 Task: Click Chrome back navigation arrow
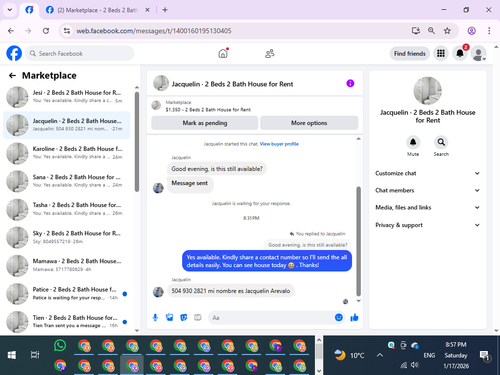click(x=11, y=31)
